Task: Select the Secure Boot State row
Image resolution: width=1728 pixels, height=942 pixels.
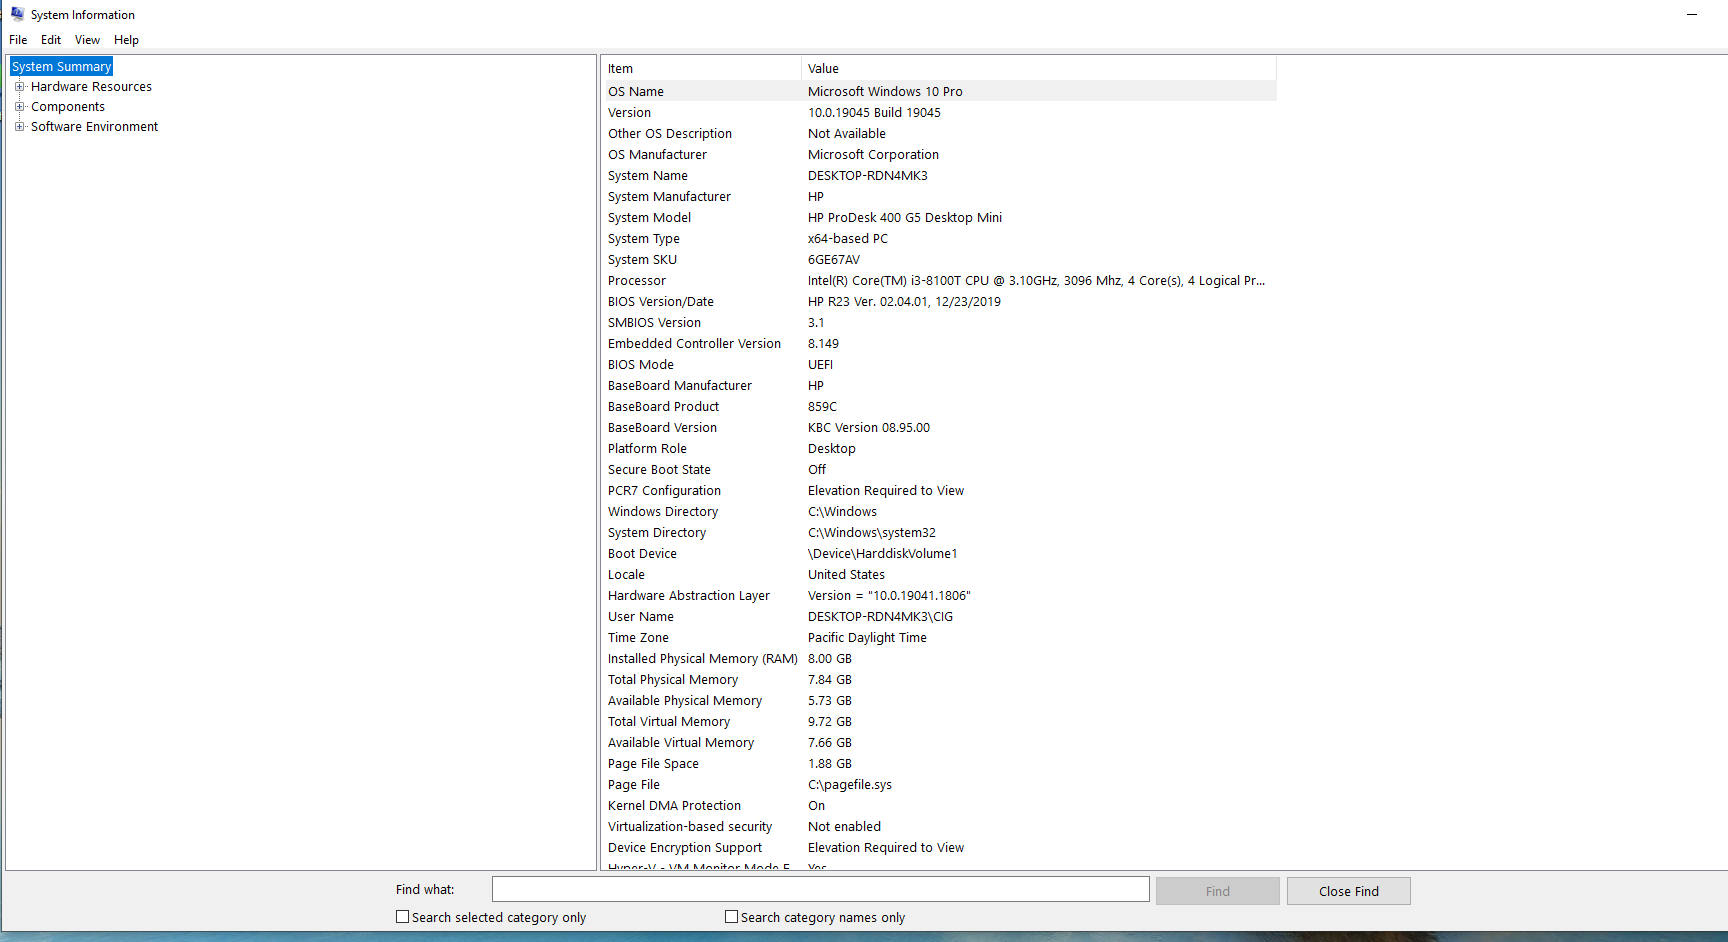Action: tap(900, 469)
